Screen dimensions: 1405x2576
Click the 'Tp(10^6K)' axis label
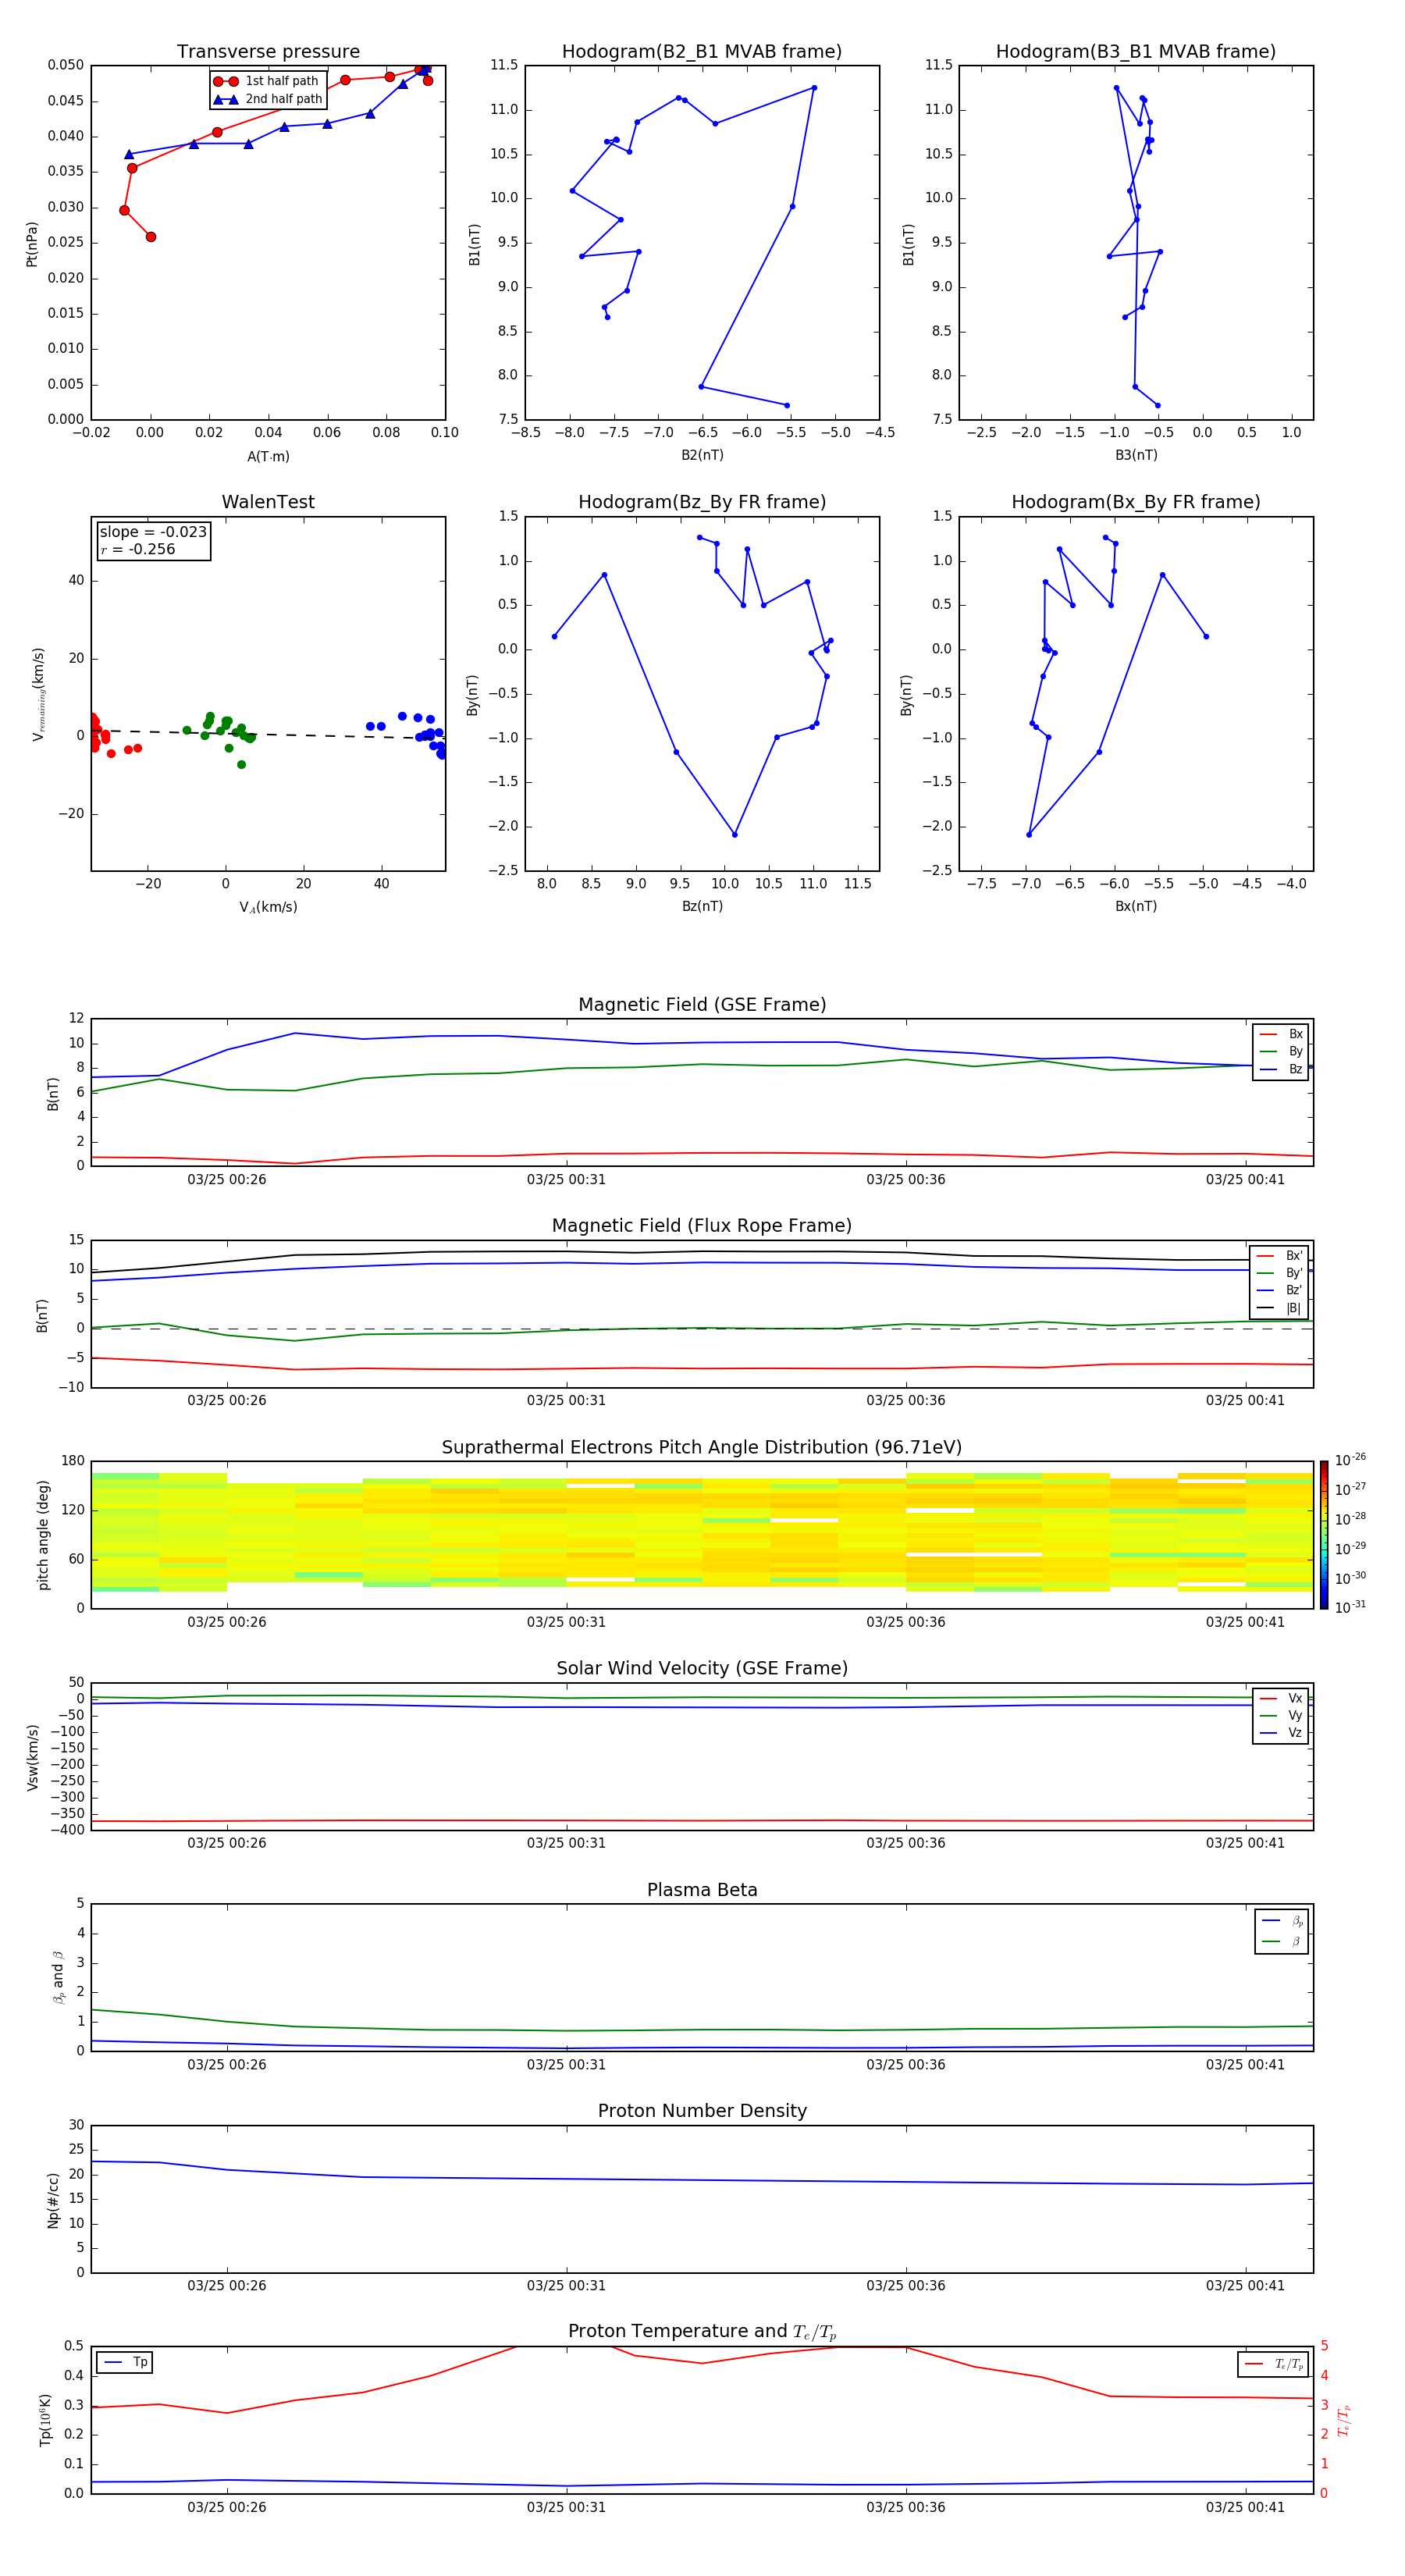coord(45,2420)
